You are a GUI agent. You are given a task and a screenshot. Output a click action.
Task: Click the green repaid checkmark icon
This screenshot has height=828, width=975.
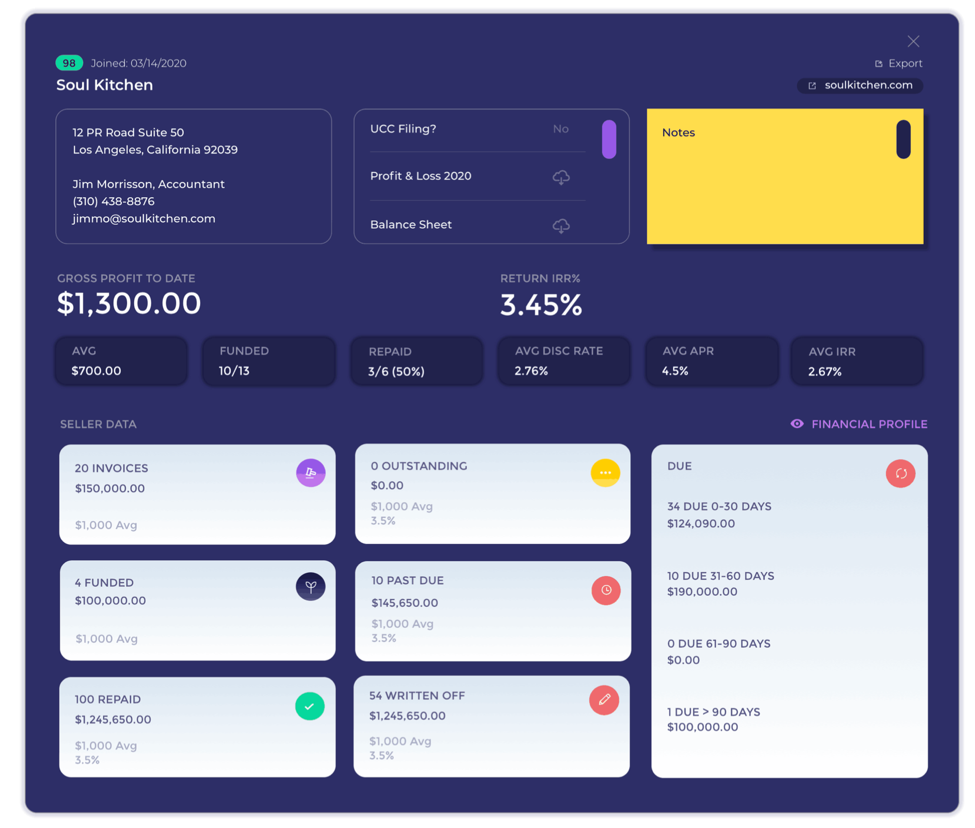(x=310, y=706)
